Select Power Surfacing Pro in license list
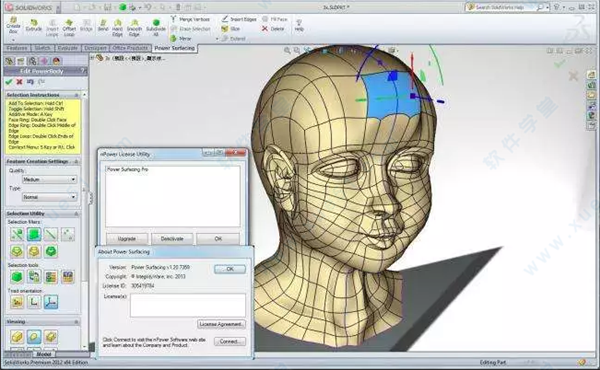Image resolution: width=600 pixels, height=370 pixels. [127, 169]
